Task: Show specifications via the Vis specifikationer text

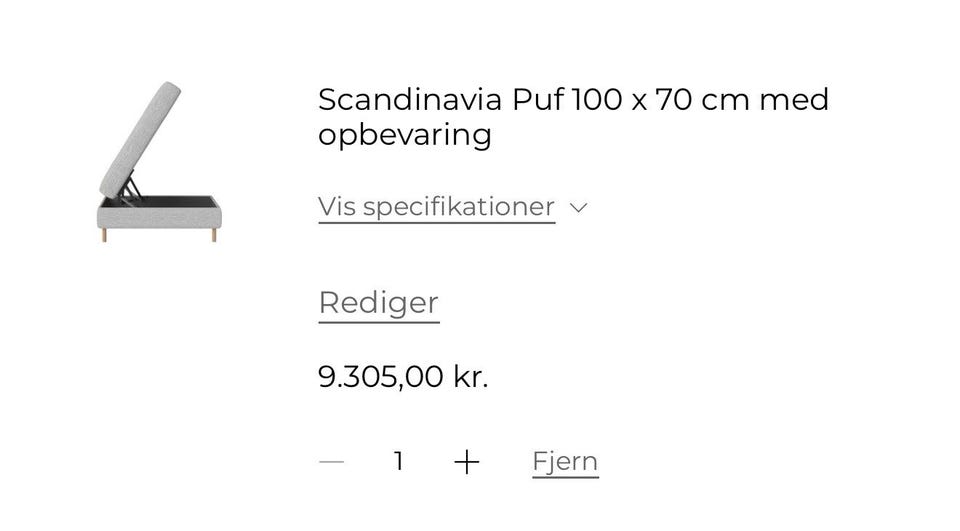Action: coord(436,207)
